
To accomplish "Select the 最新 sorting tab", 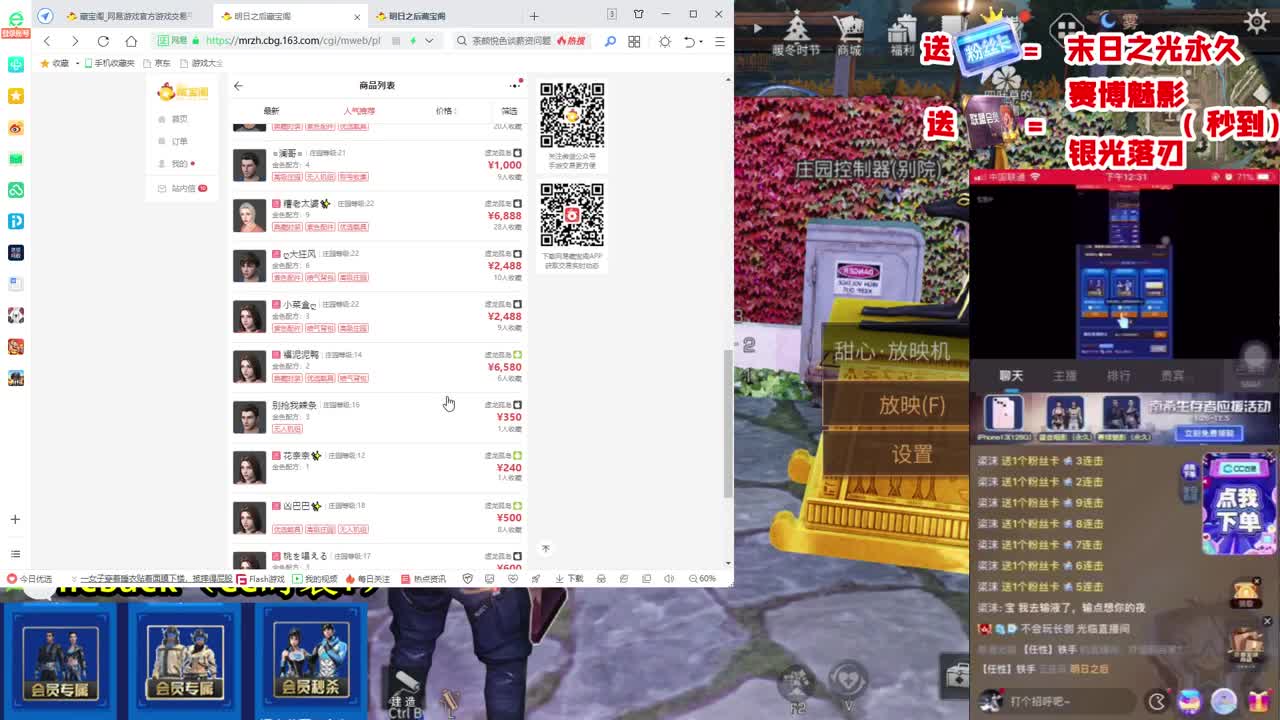I will [271, 111].
